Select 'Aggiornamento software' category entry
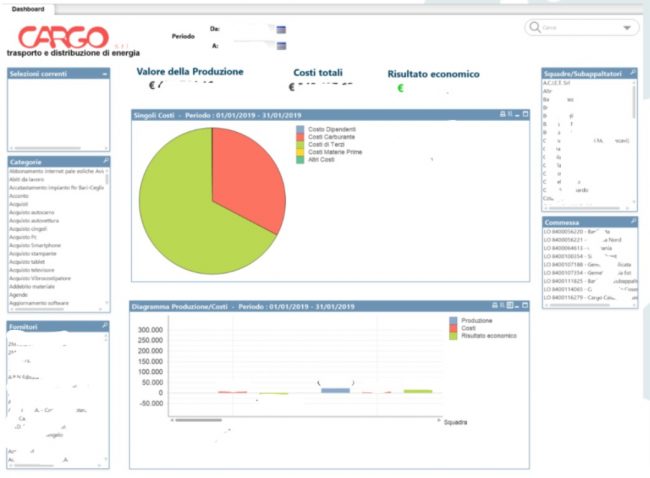 39,302
